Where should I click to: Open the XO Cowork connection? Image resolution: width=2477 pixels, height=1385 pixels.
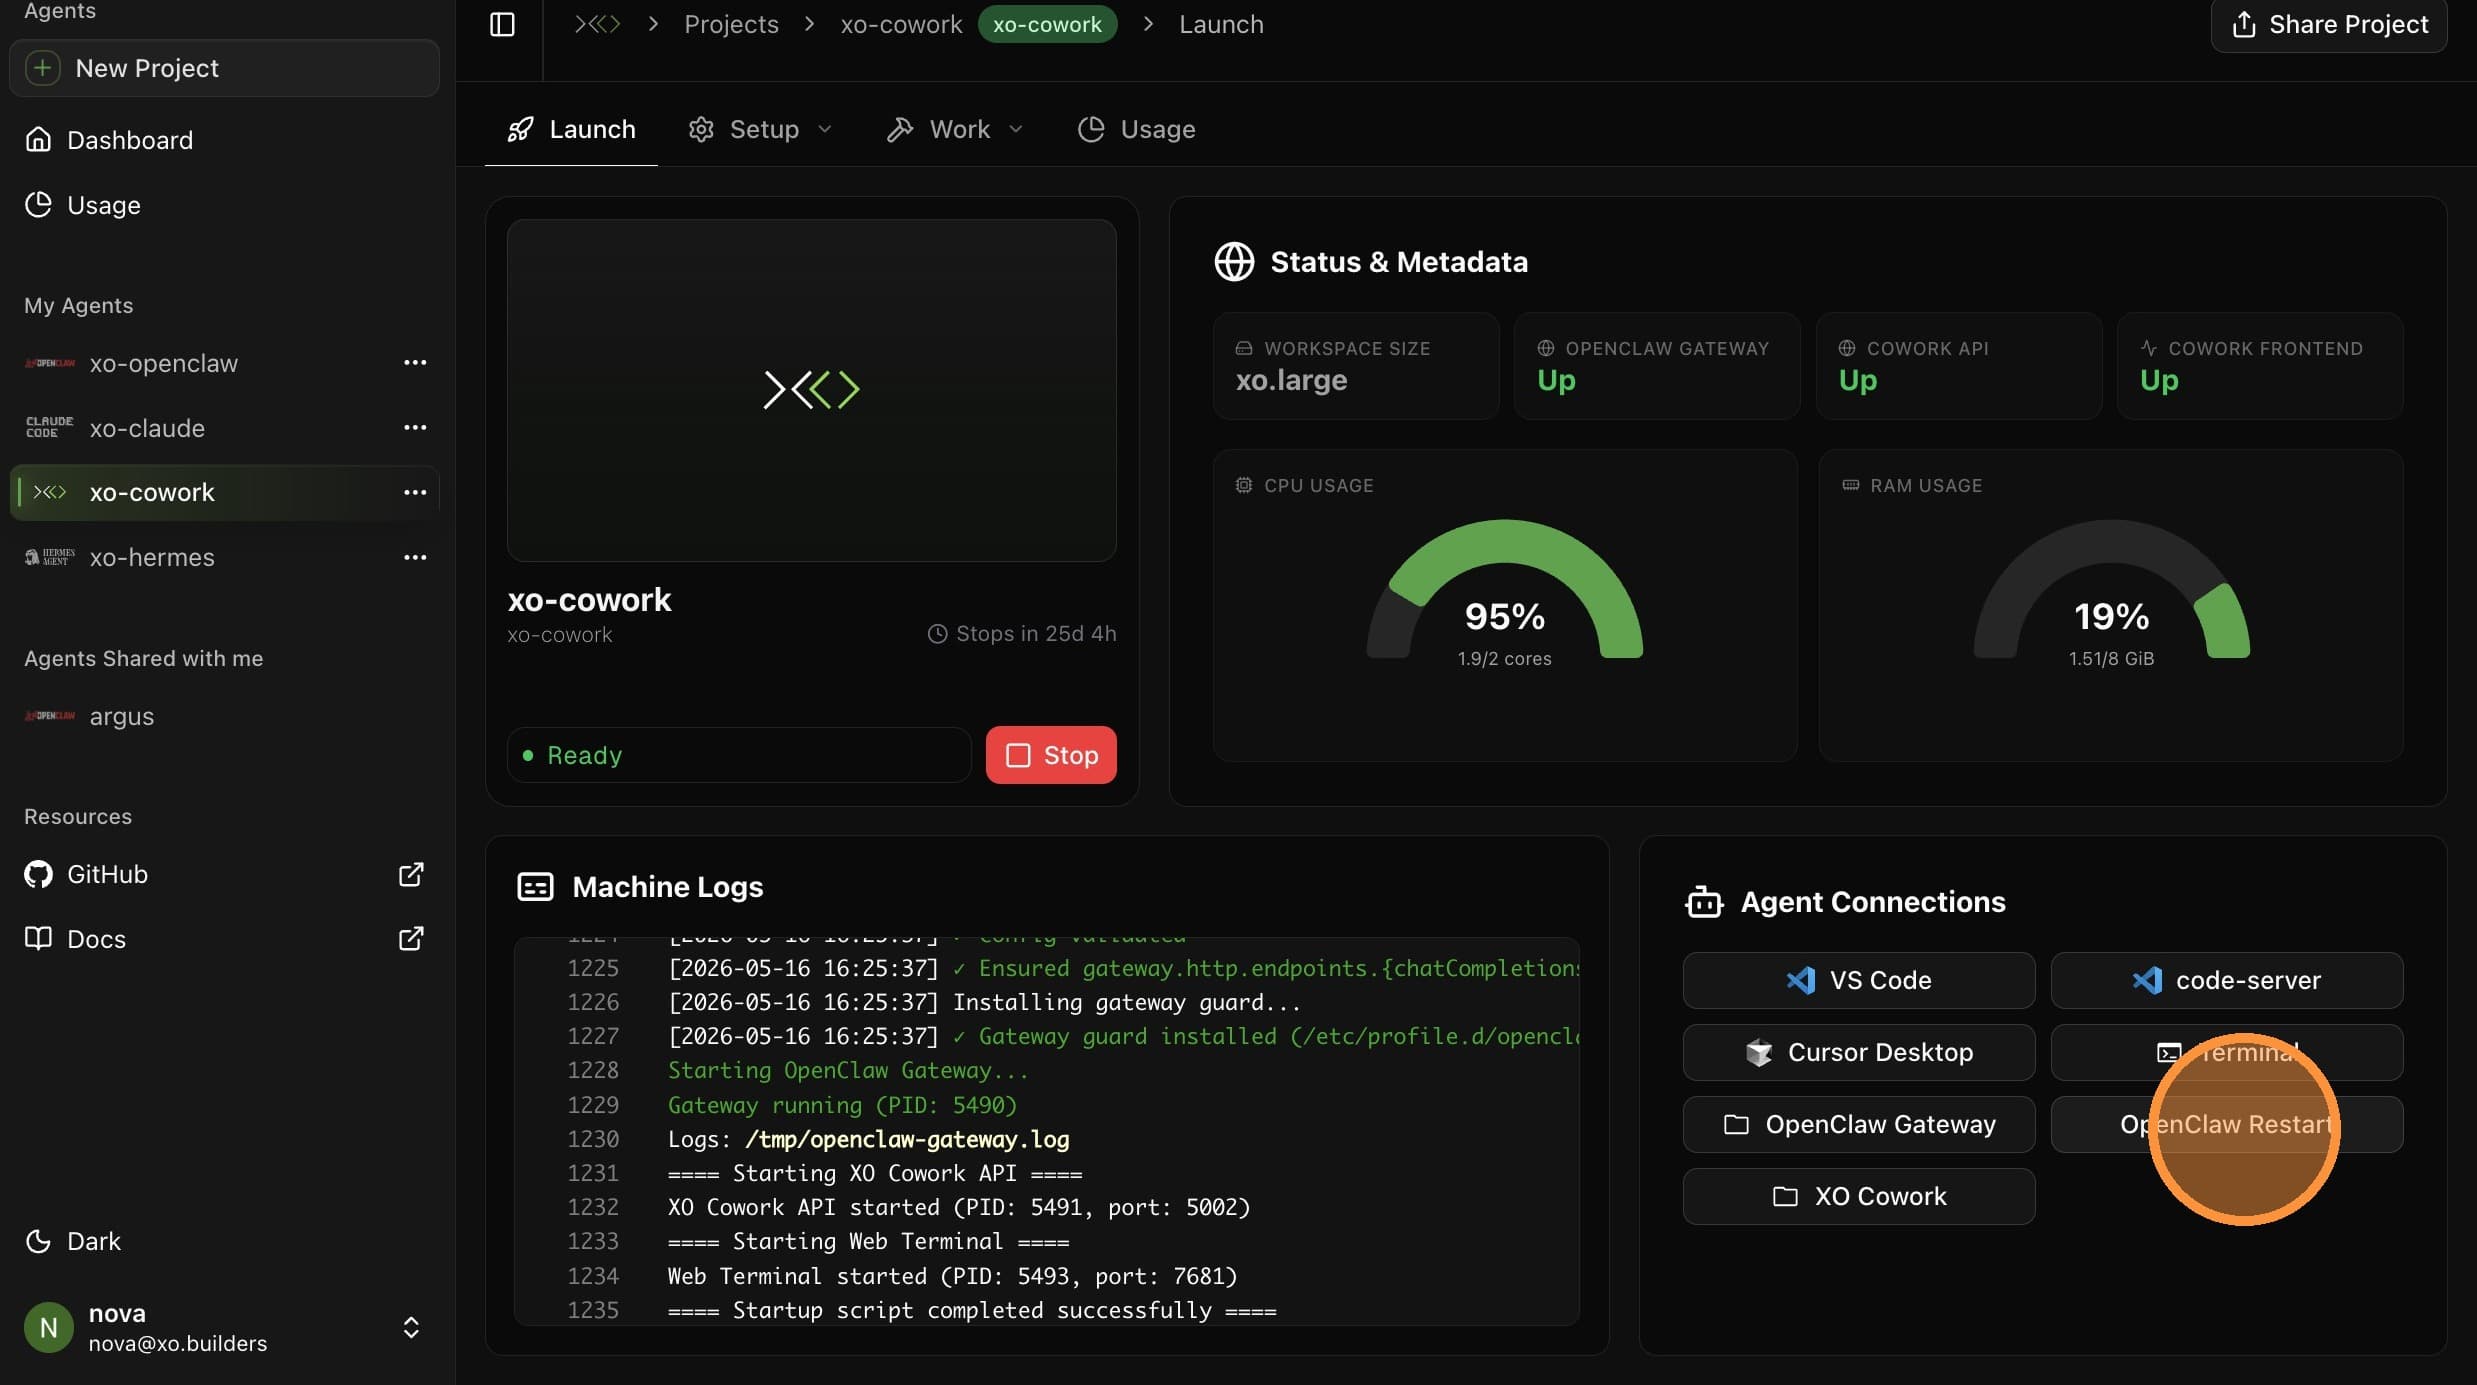click(1859, 1197)
